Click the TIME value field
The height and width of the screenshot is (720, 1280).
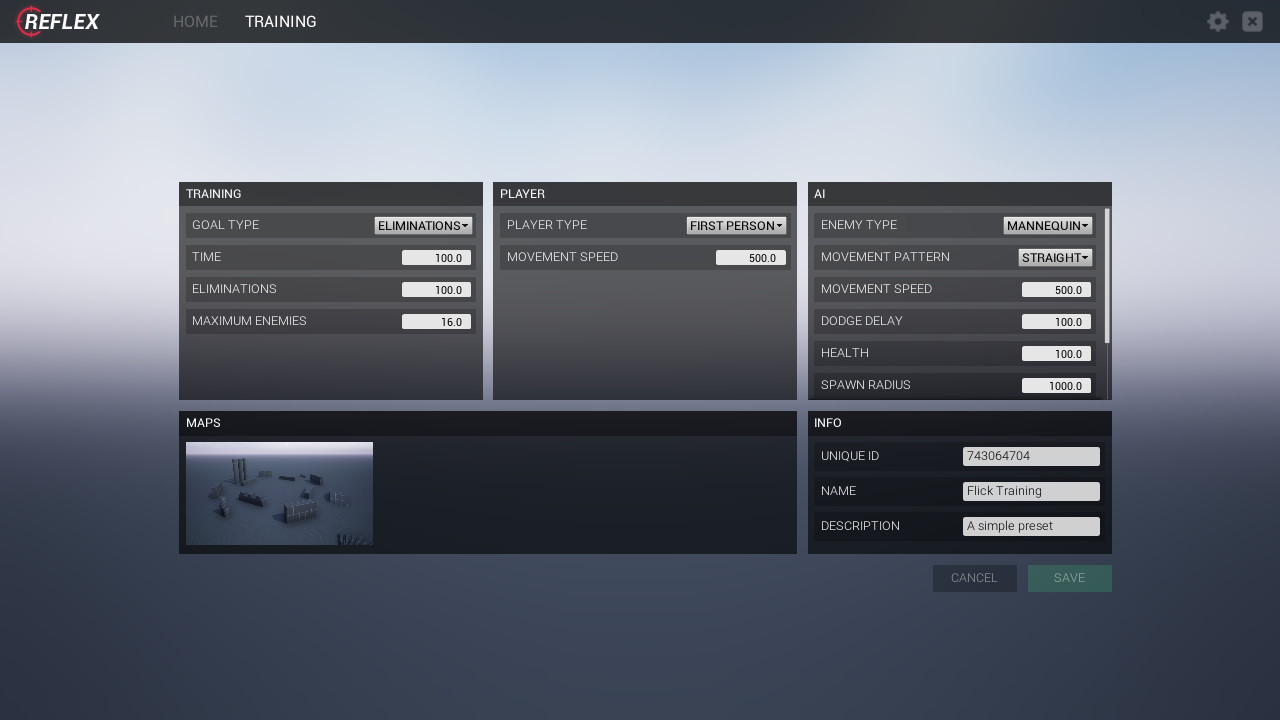click(436, 257)
